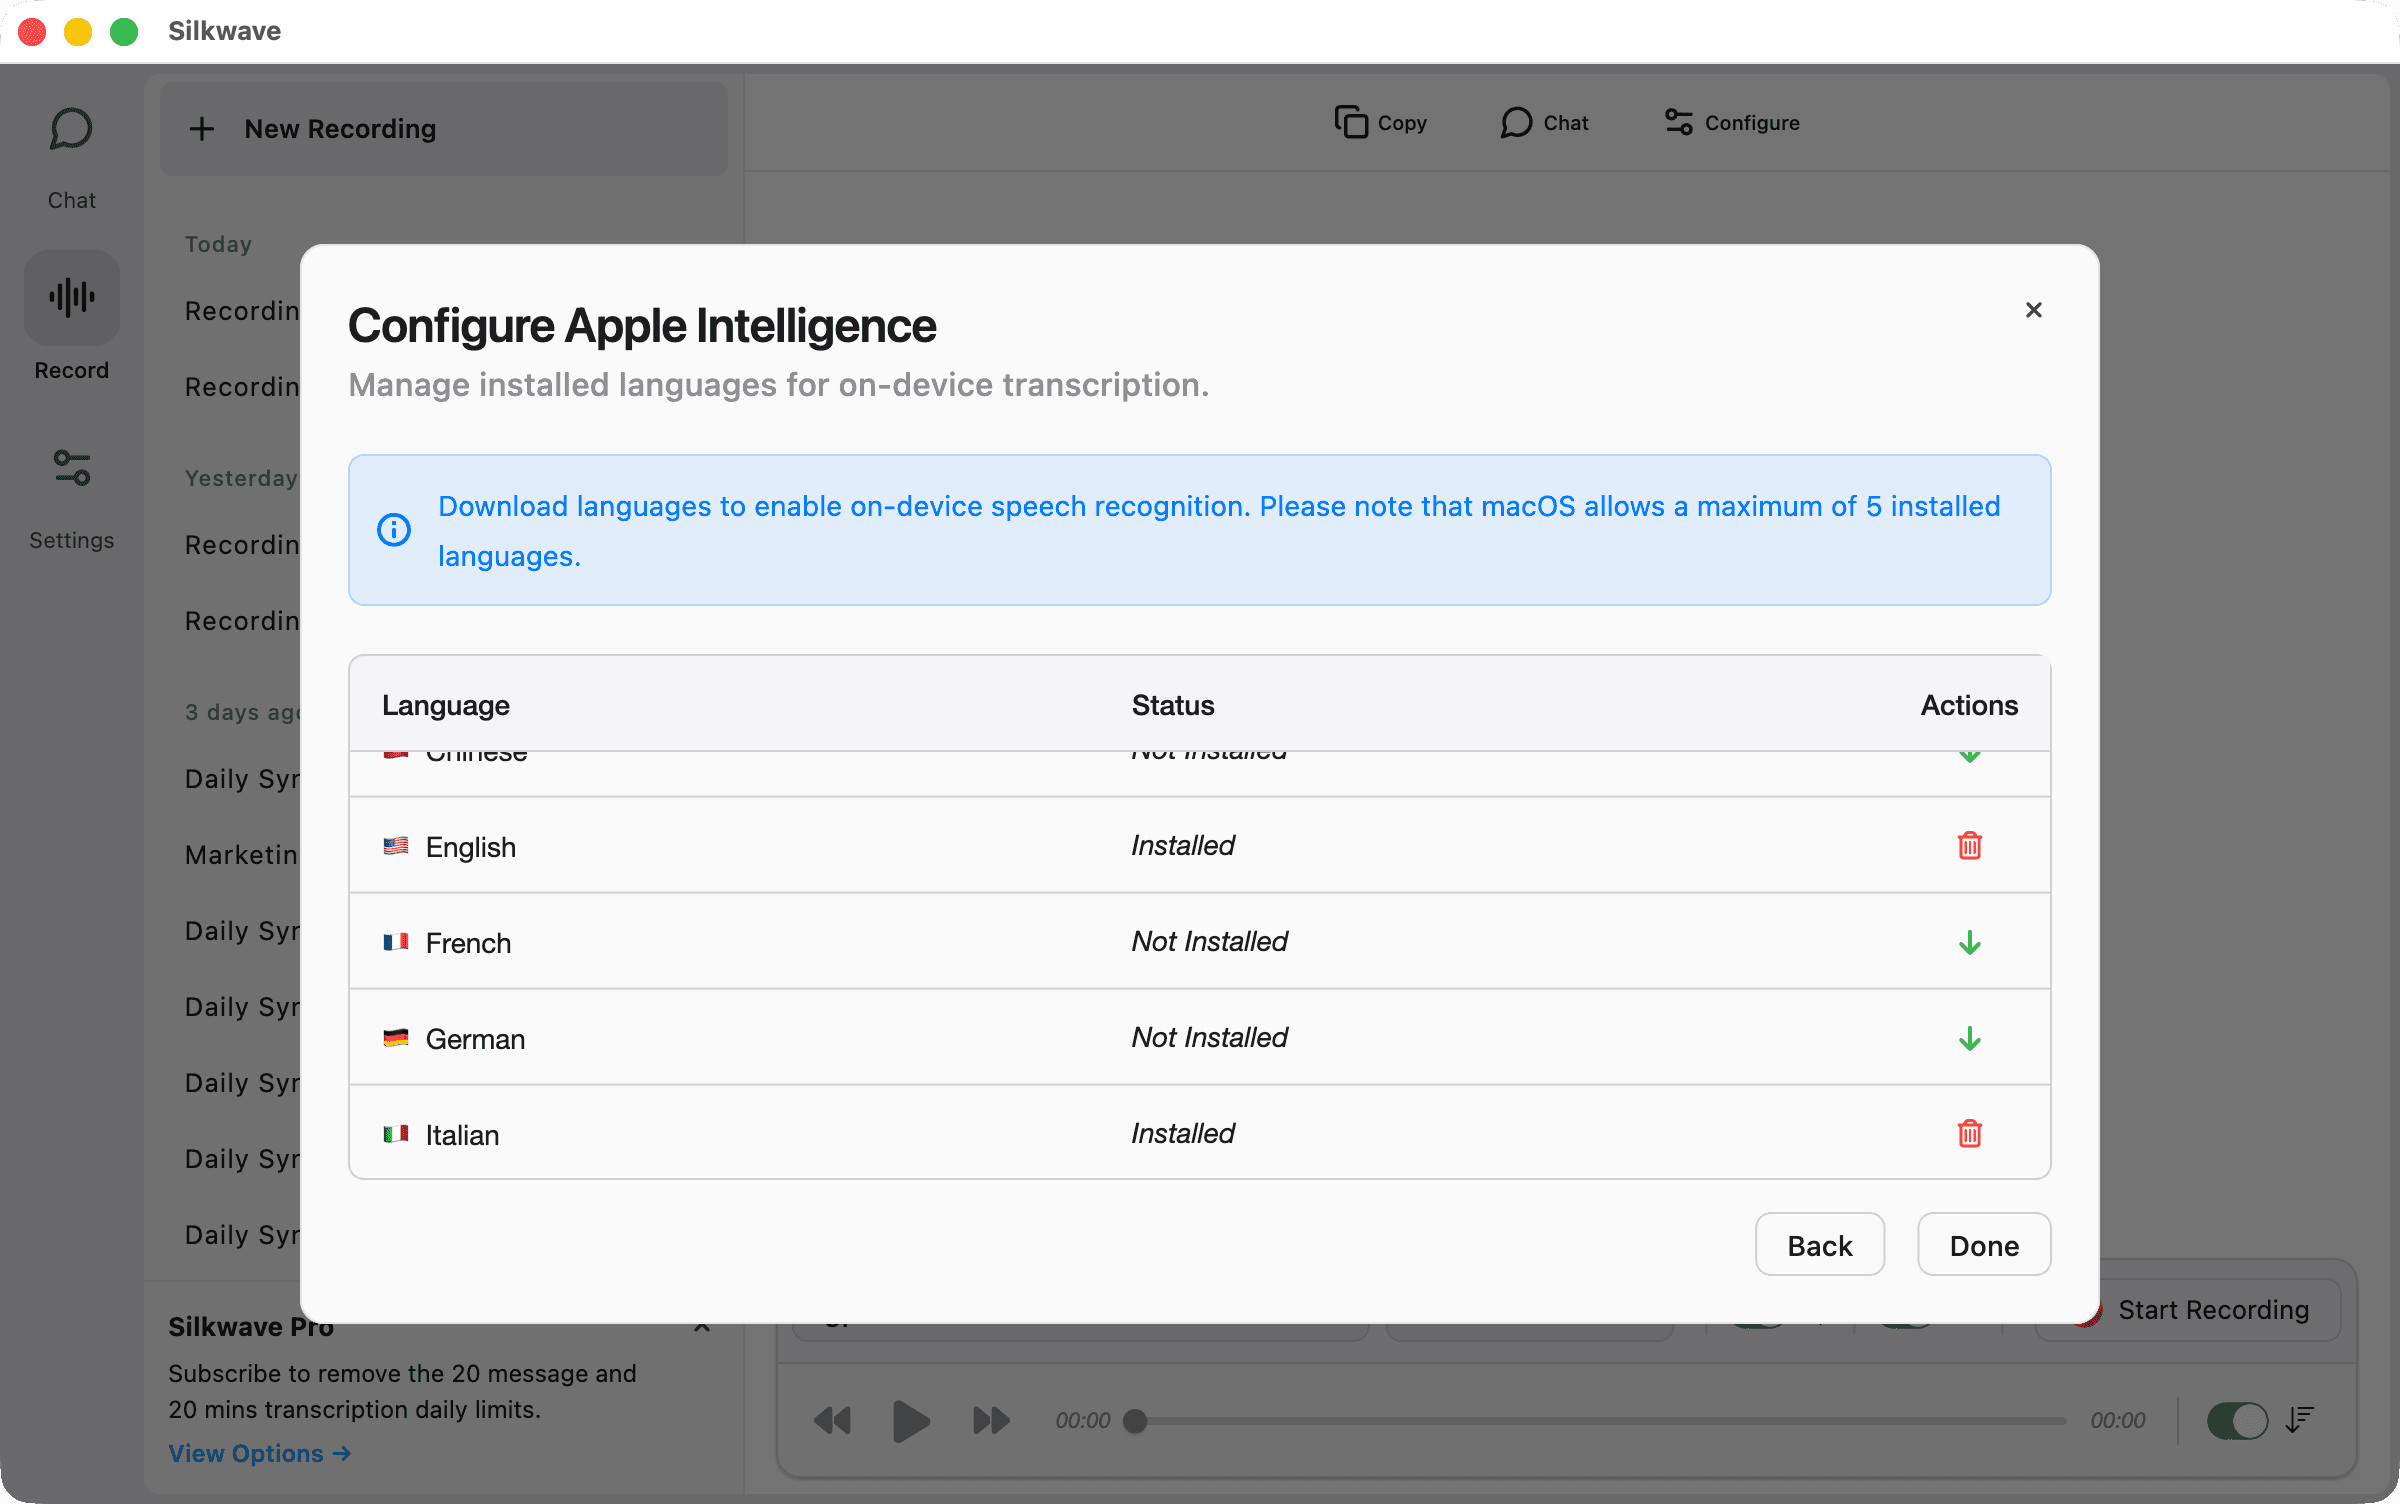
Task: Delete the installed Italian language
Action: click(x=1969, y=1133)
